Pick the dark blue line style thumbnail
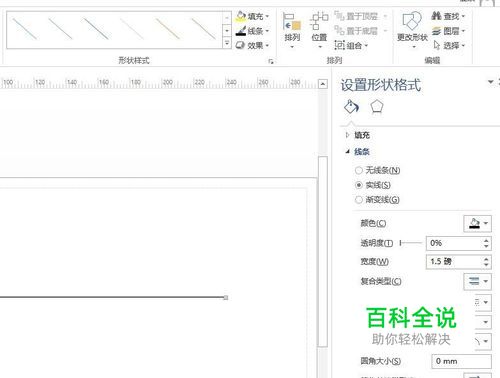Image resolution: width=500 pixels, height=378 pixels. (x=95, y=29)
